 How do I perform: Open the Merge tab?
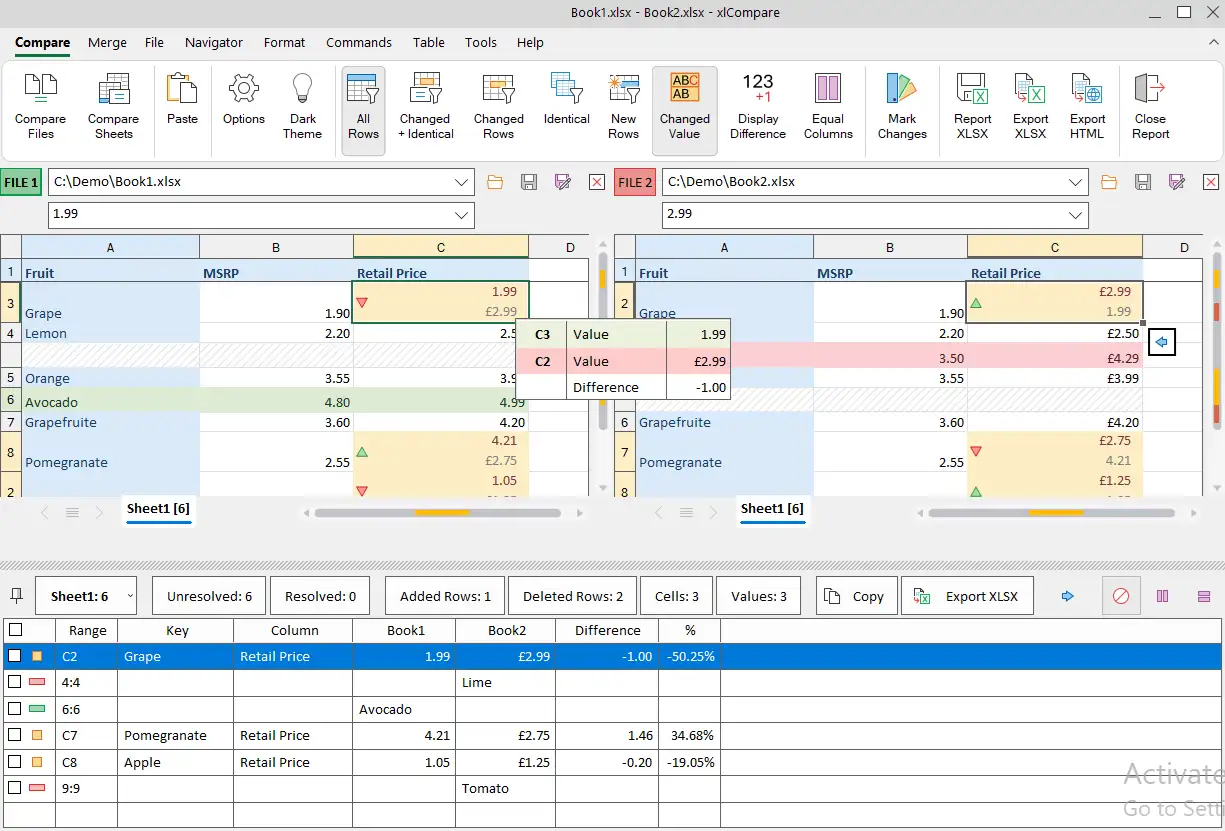tap(107, 43)
